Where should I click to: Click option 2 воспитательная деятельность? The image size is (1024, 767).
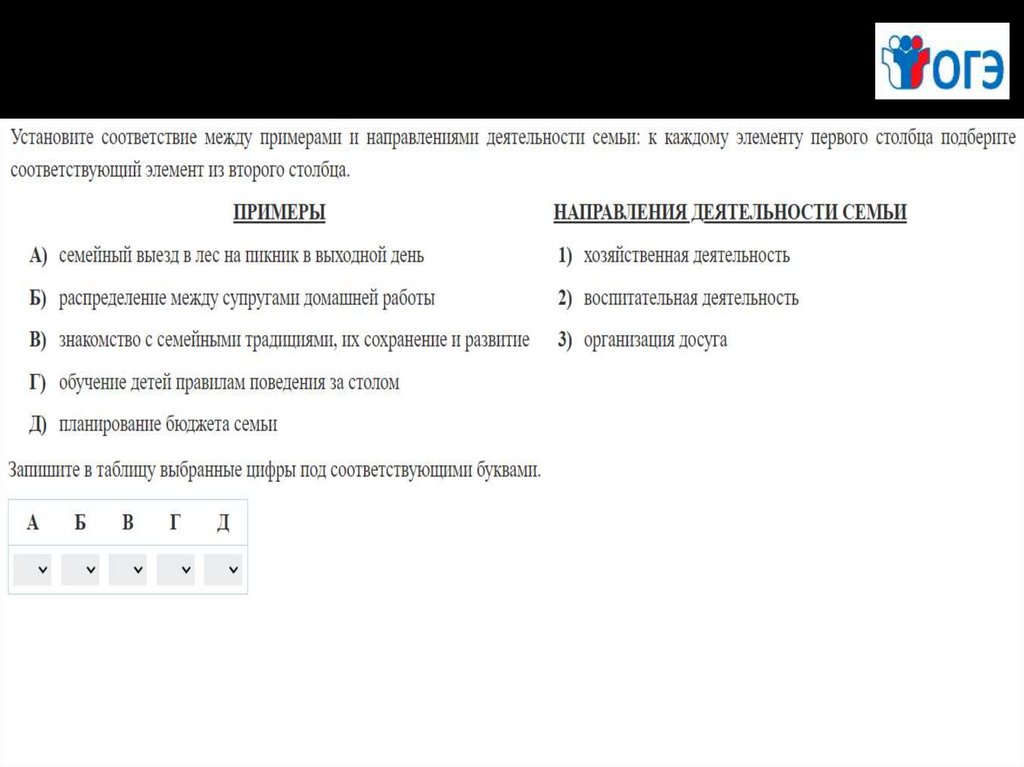(678, 298)
